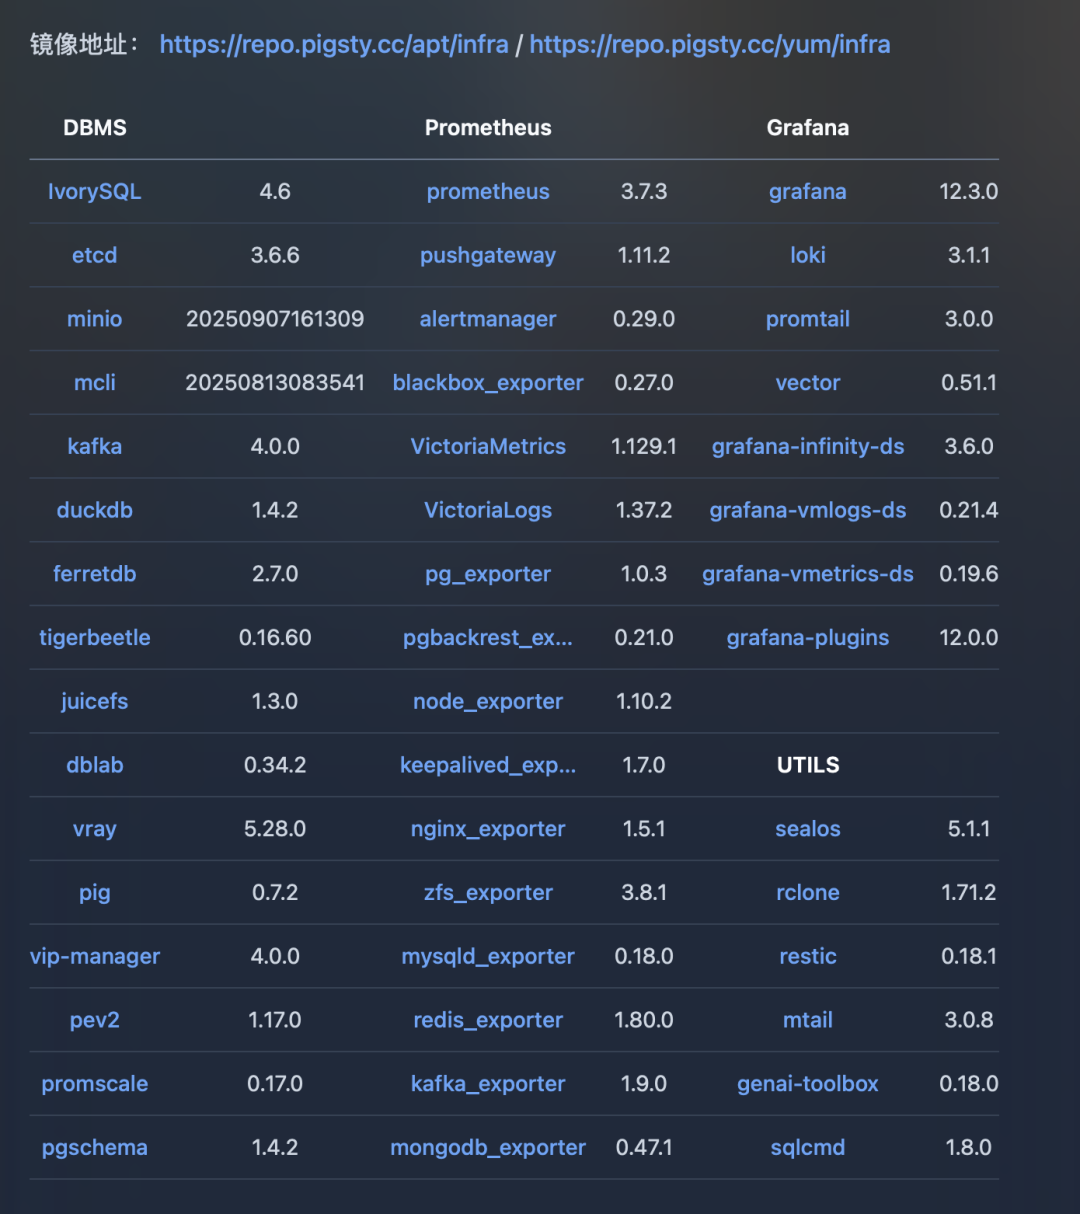Open the mcli link
Screen dimensions: 1080x1214
(95, 383)
